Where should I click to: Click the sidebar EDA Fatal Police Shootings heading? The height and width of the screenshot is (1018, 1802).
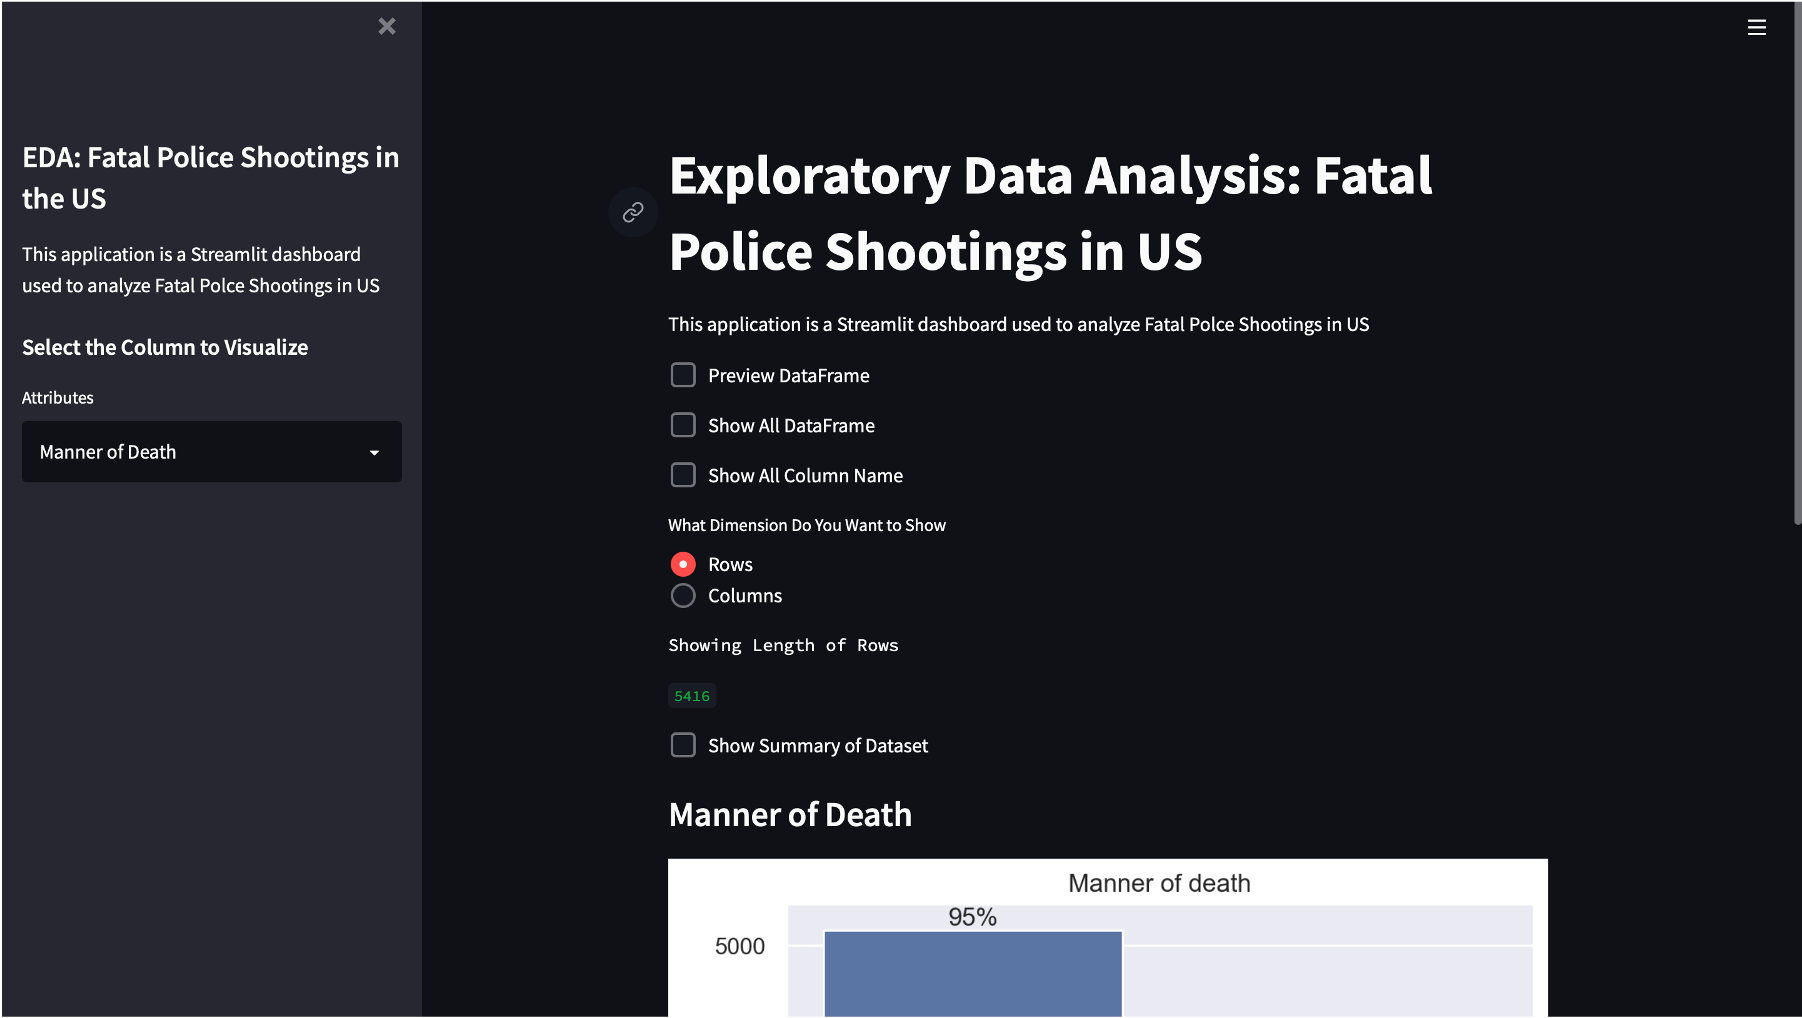(210, 178)
